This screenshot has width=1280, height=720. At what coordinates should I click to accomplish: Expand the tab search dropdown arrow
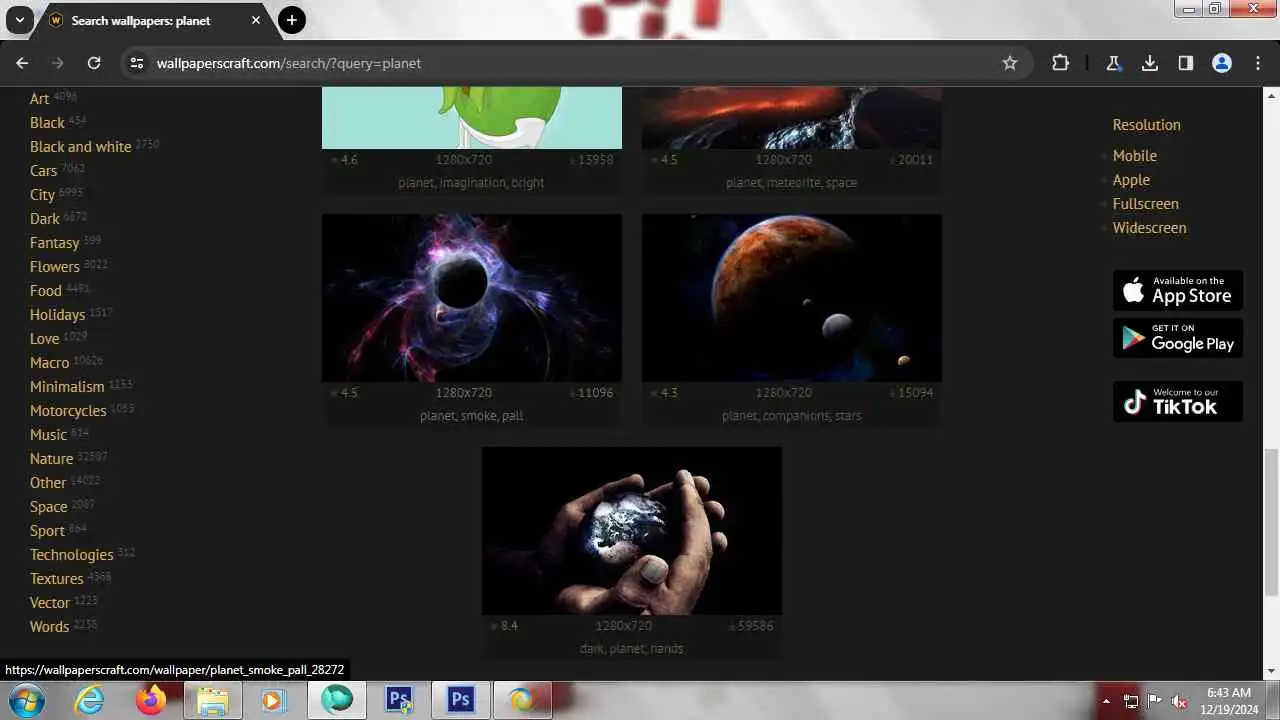tap(19, 20)
